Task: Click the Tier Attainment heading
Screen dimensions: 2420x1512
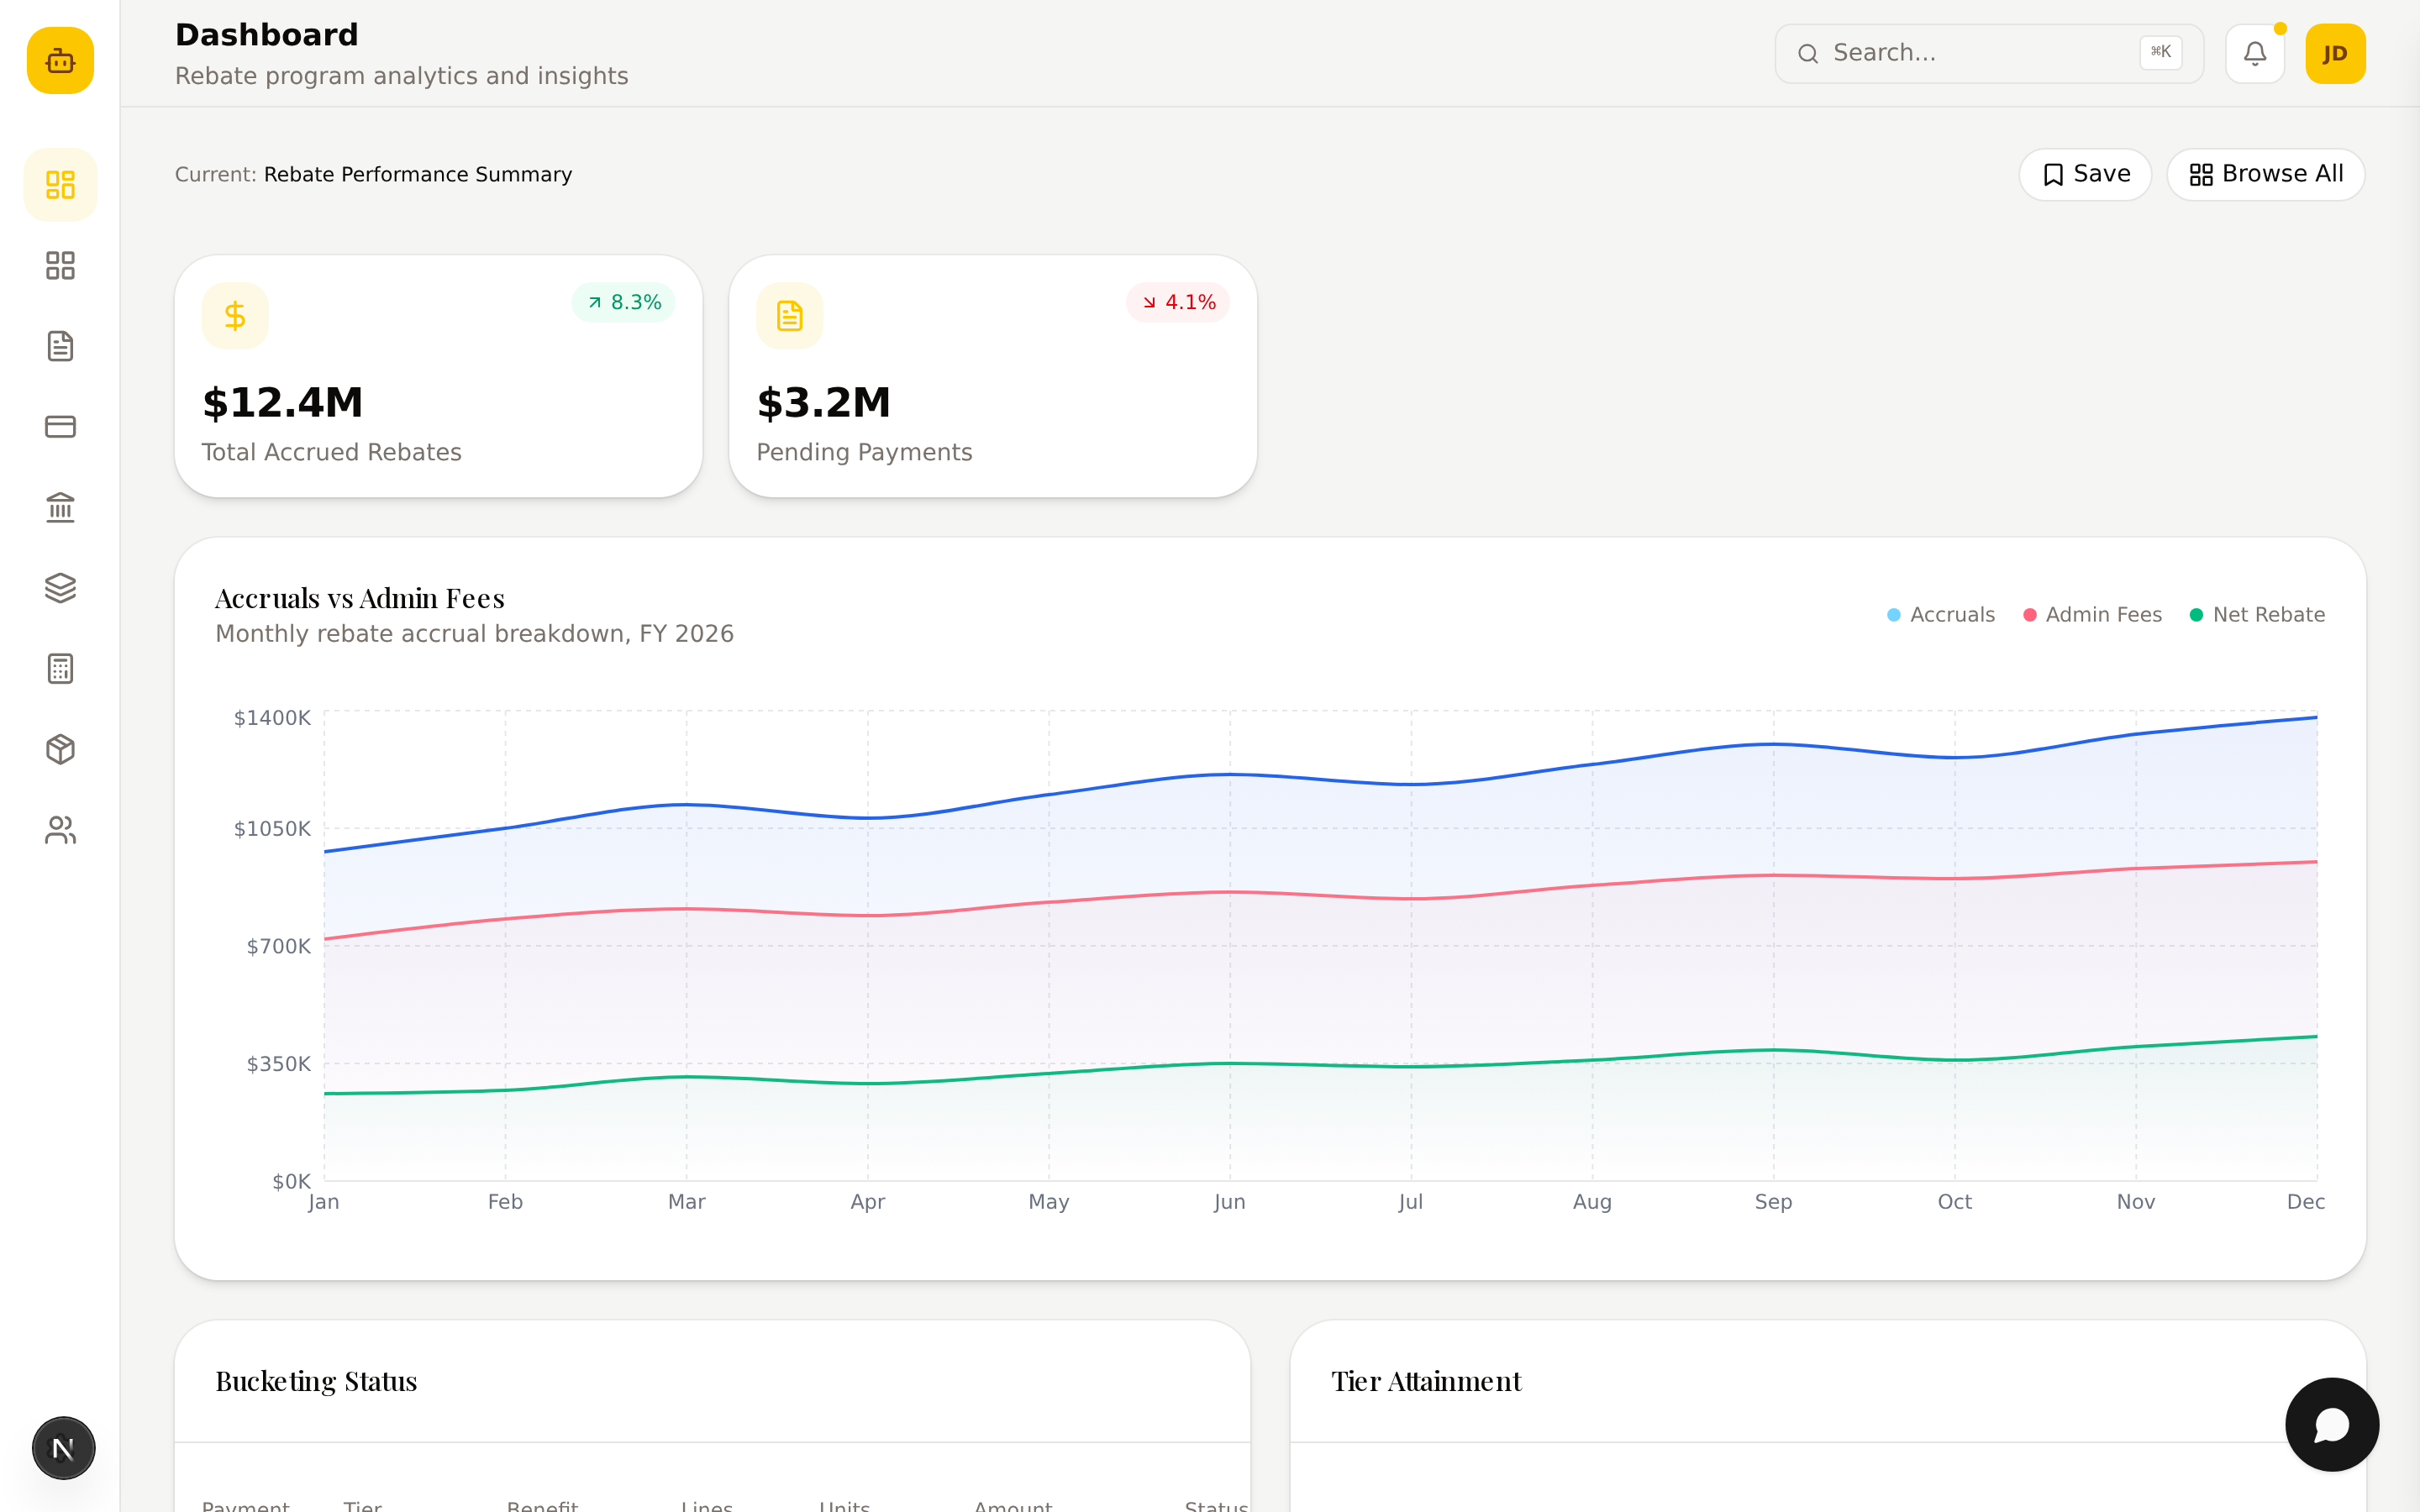Action: click(x=1426, y=1381)
